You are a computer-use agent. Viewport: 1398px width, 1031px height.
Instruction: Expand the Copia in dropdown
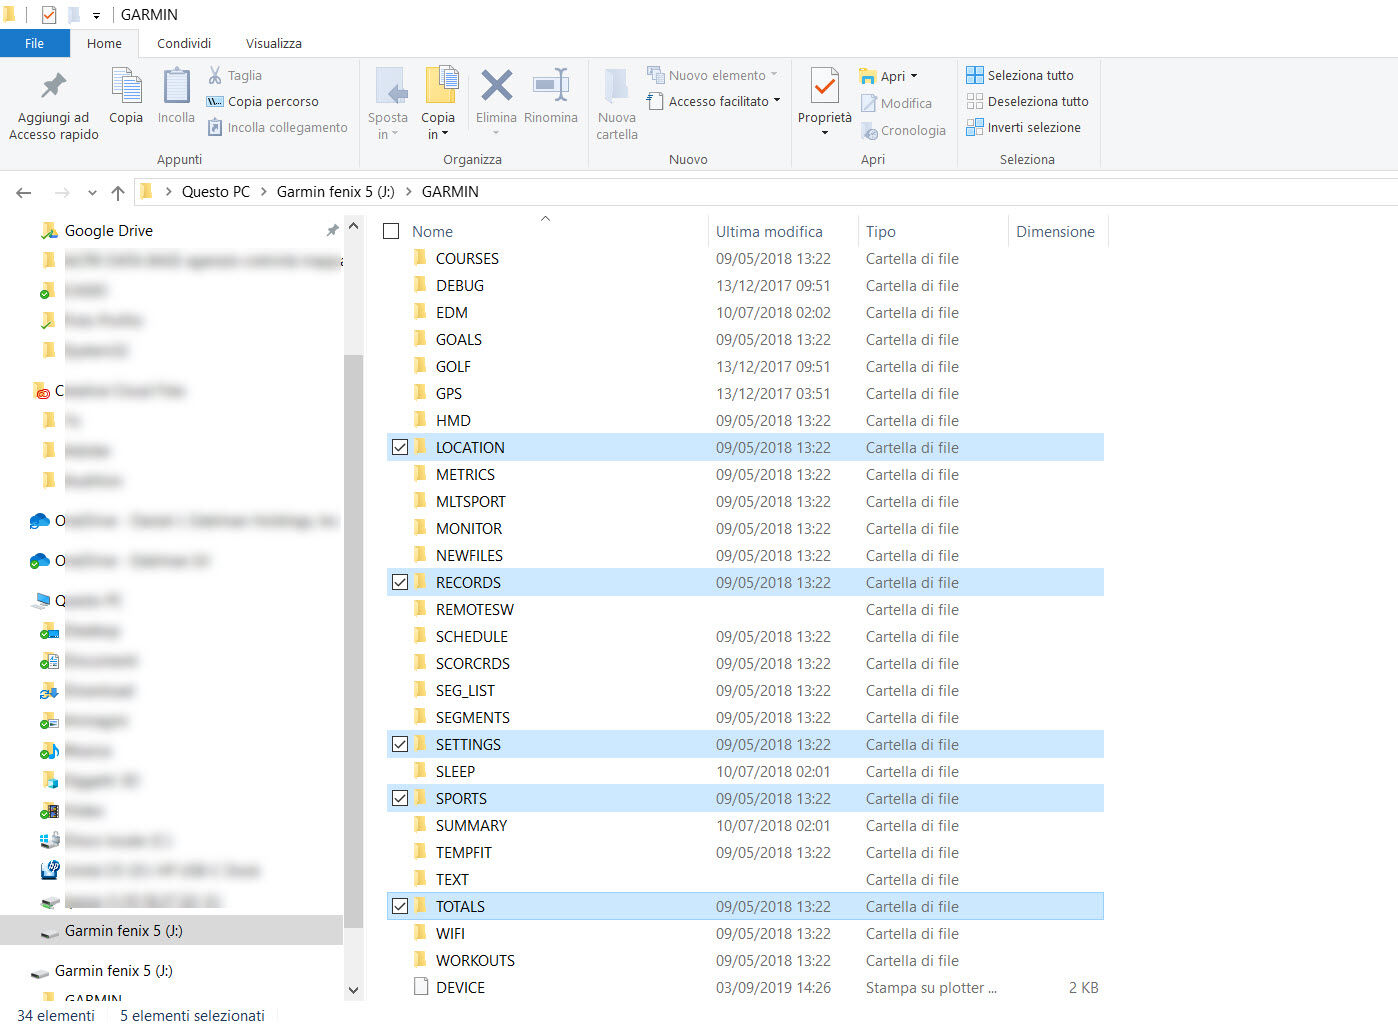[438, 134]
